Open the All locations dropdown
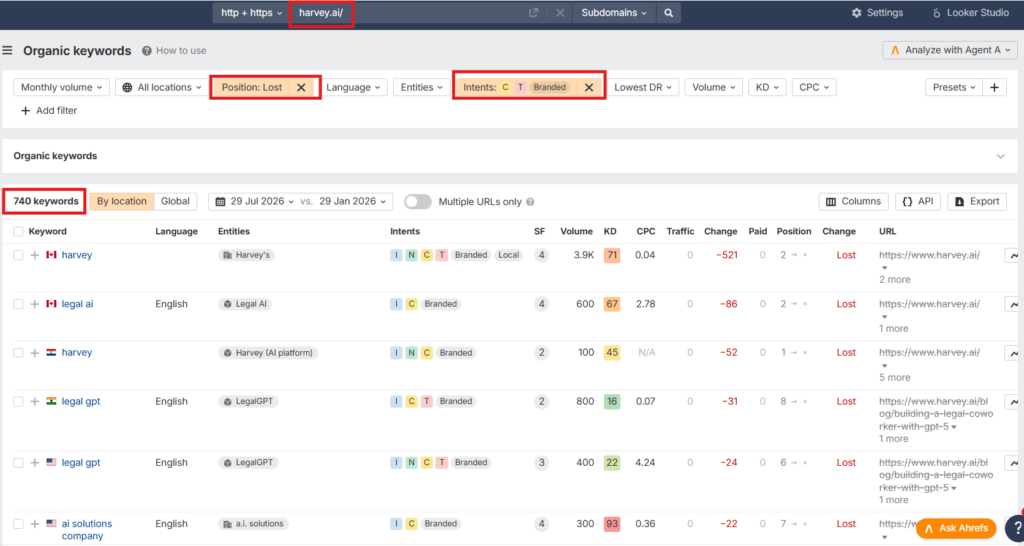1024x546 pixels. (x=162, y=88)
